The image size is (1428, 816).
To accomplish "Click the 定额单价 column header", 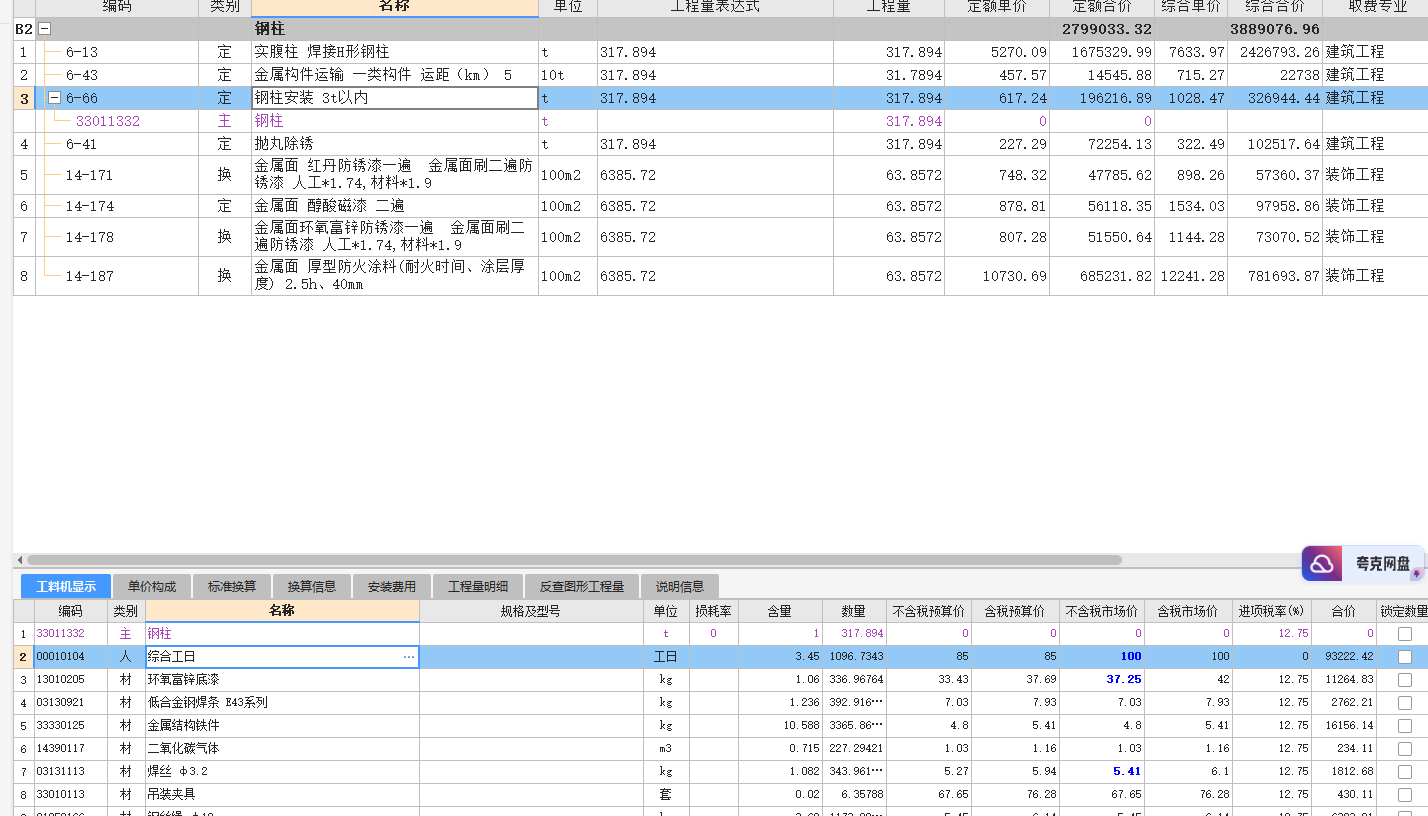I will pyautogui.click(x=997, y=8).
